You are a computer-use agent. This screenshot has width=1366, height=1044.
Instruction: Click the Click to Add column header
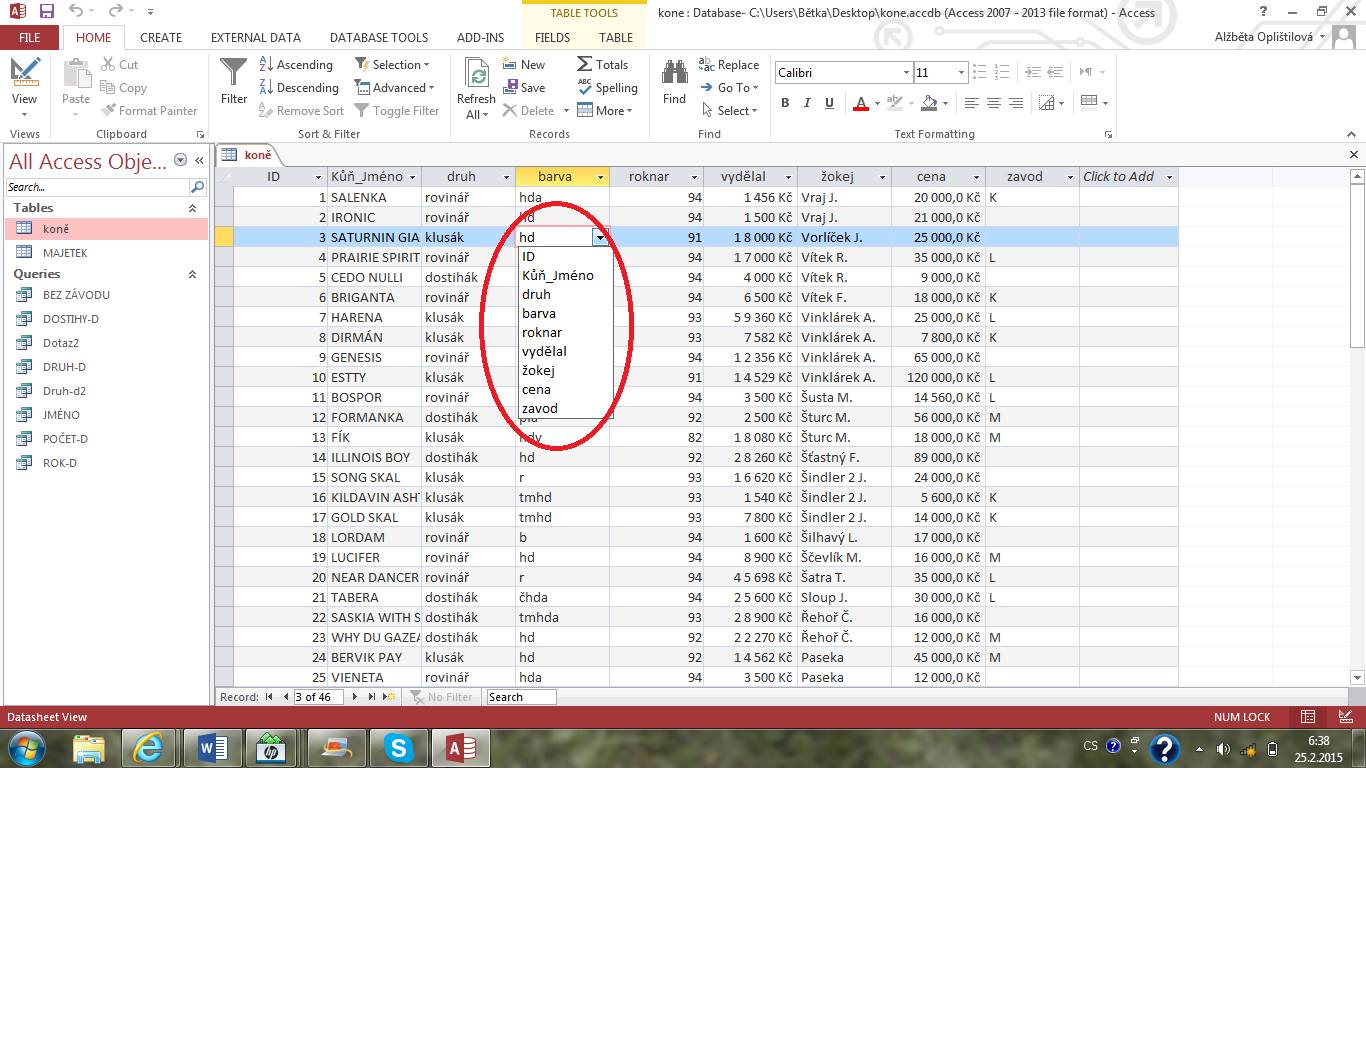tap(1128, 177)
